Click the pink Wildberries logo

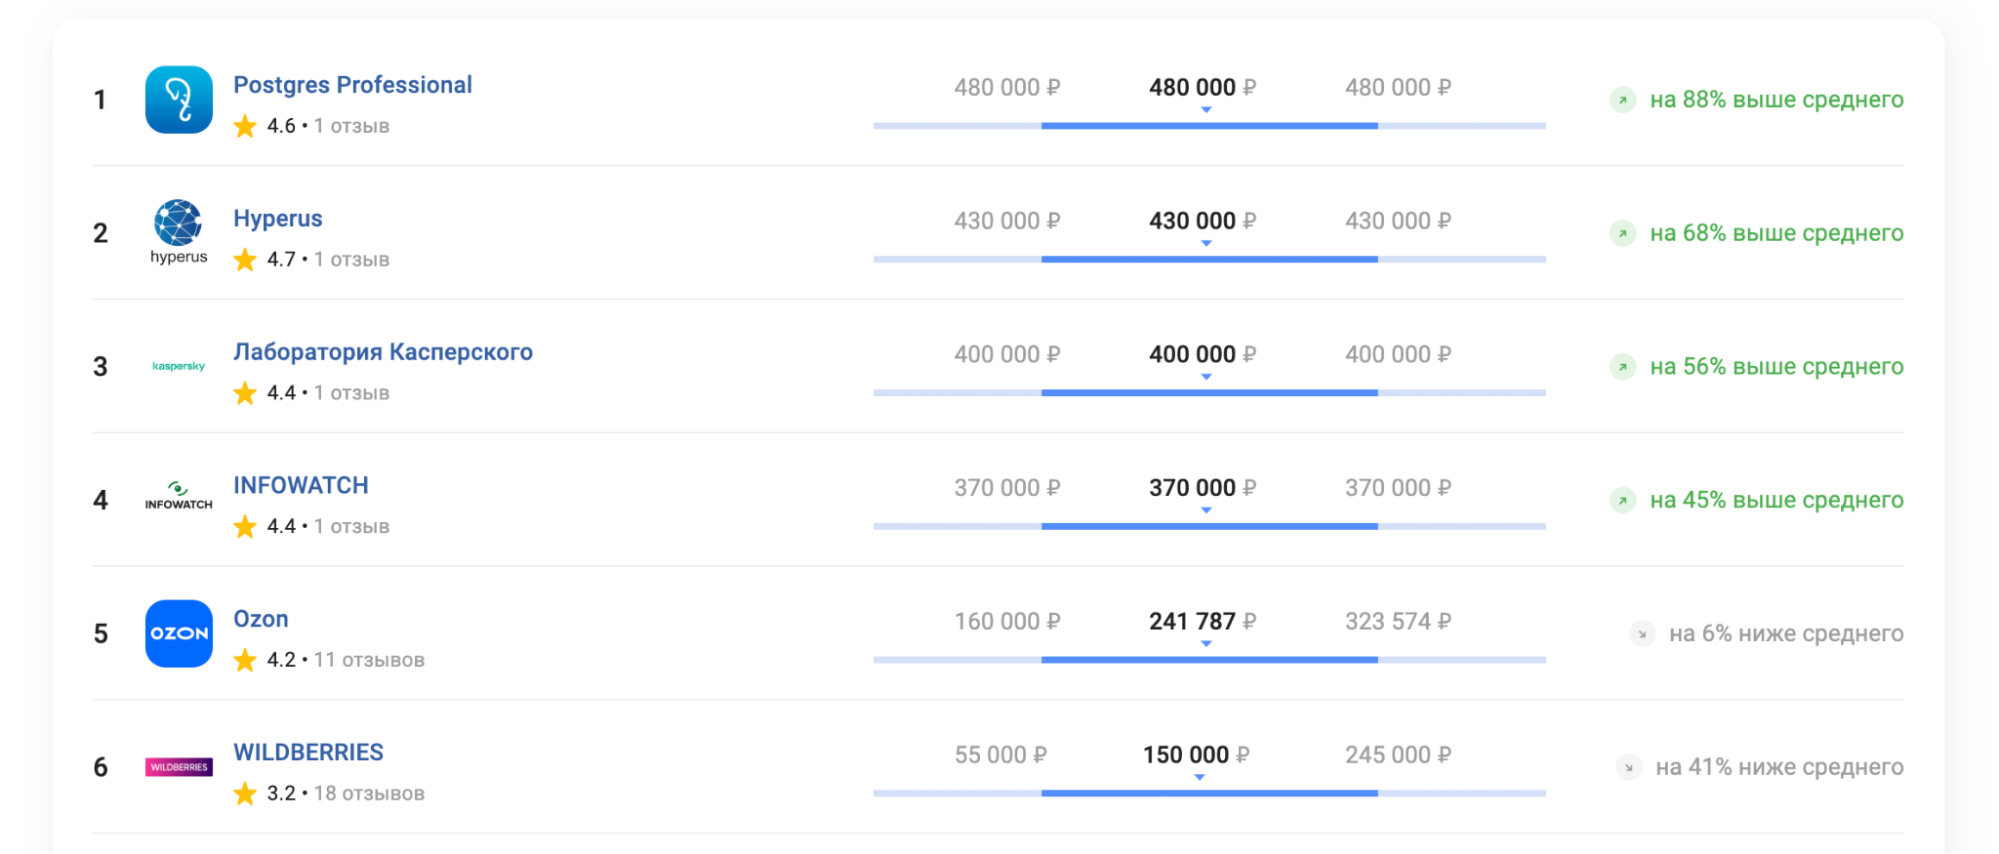(179, 767)
